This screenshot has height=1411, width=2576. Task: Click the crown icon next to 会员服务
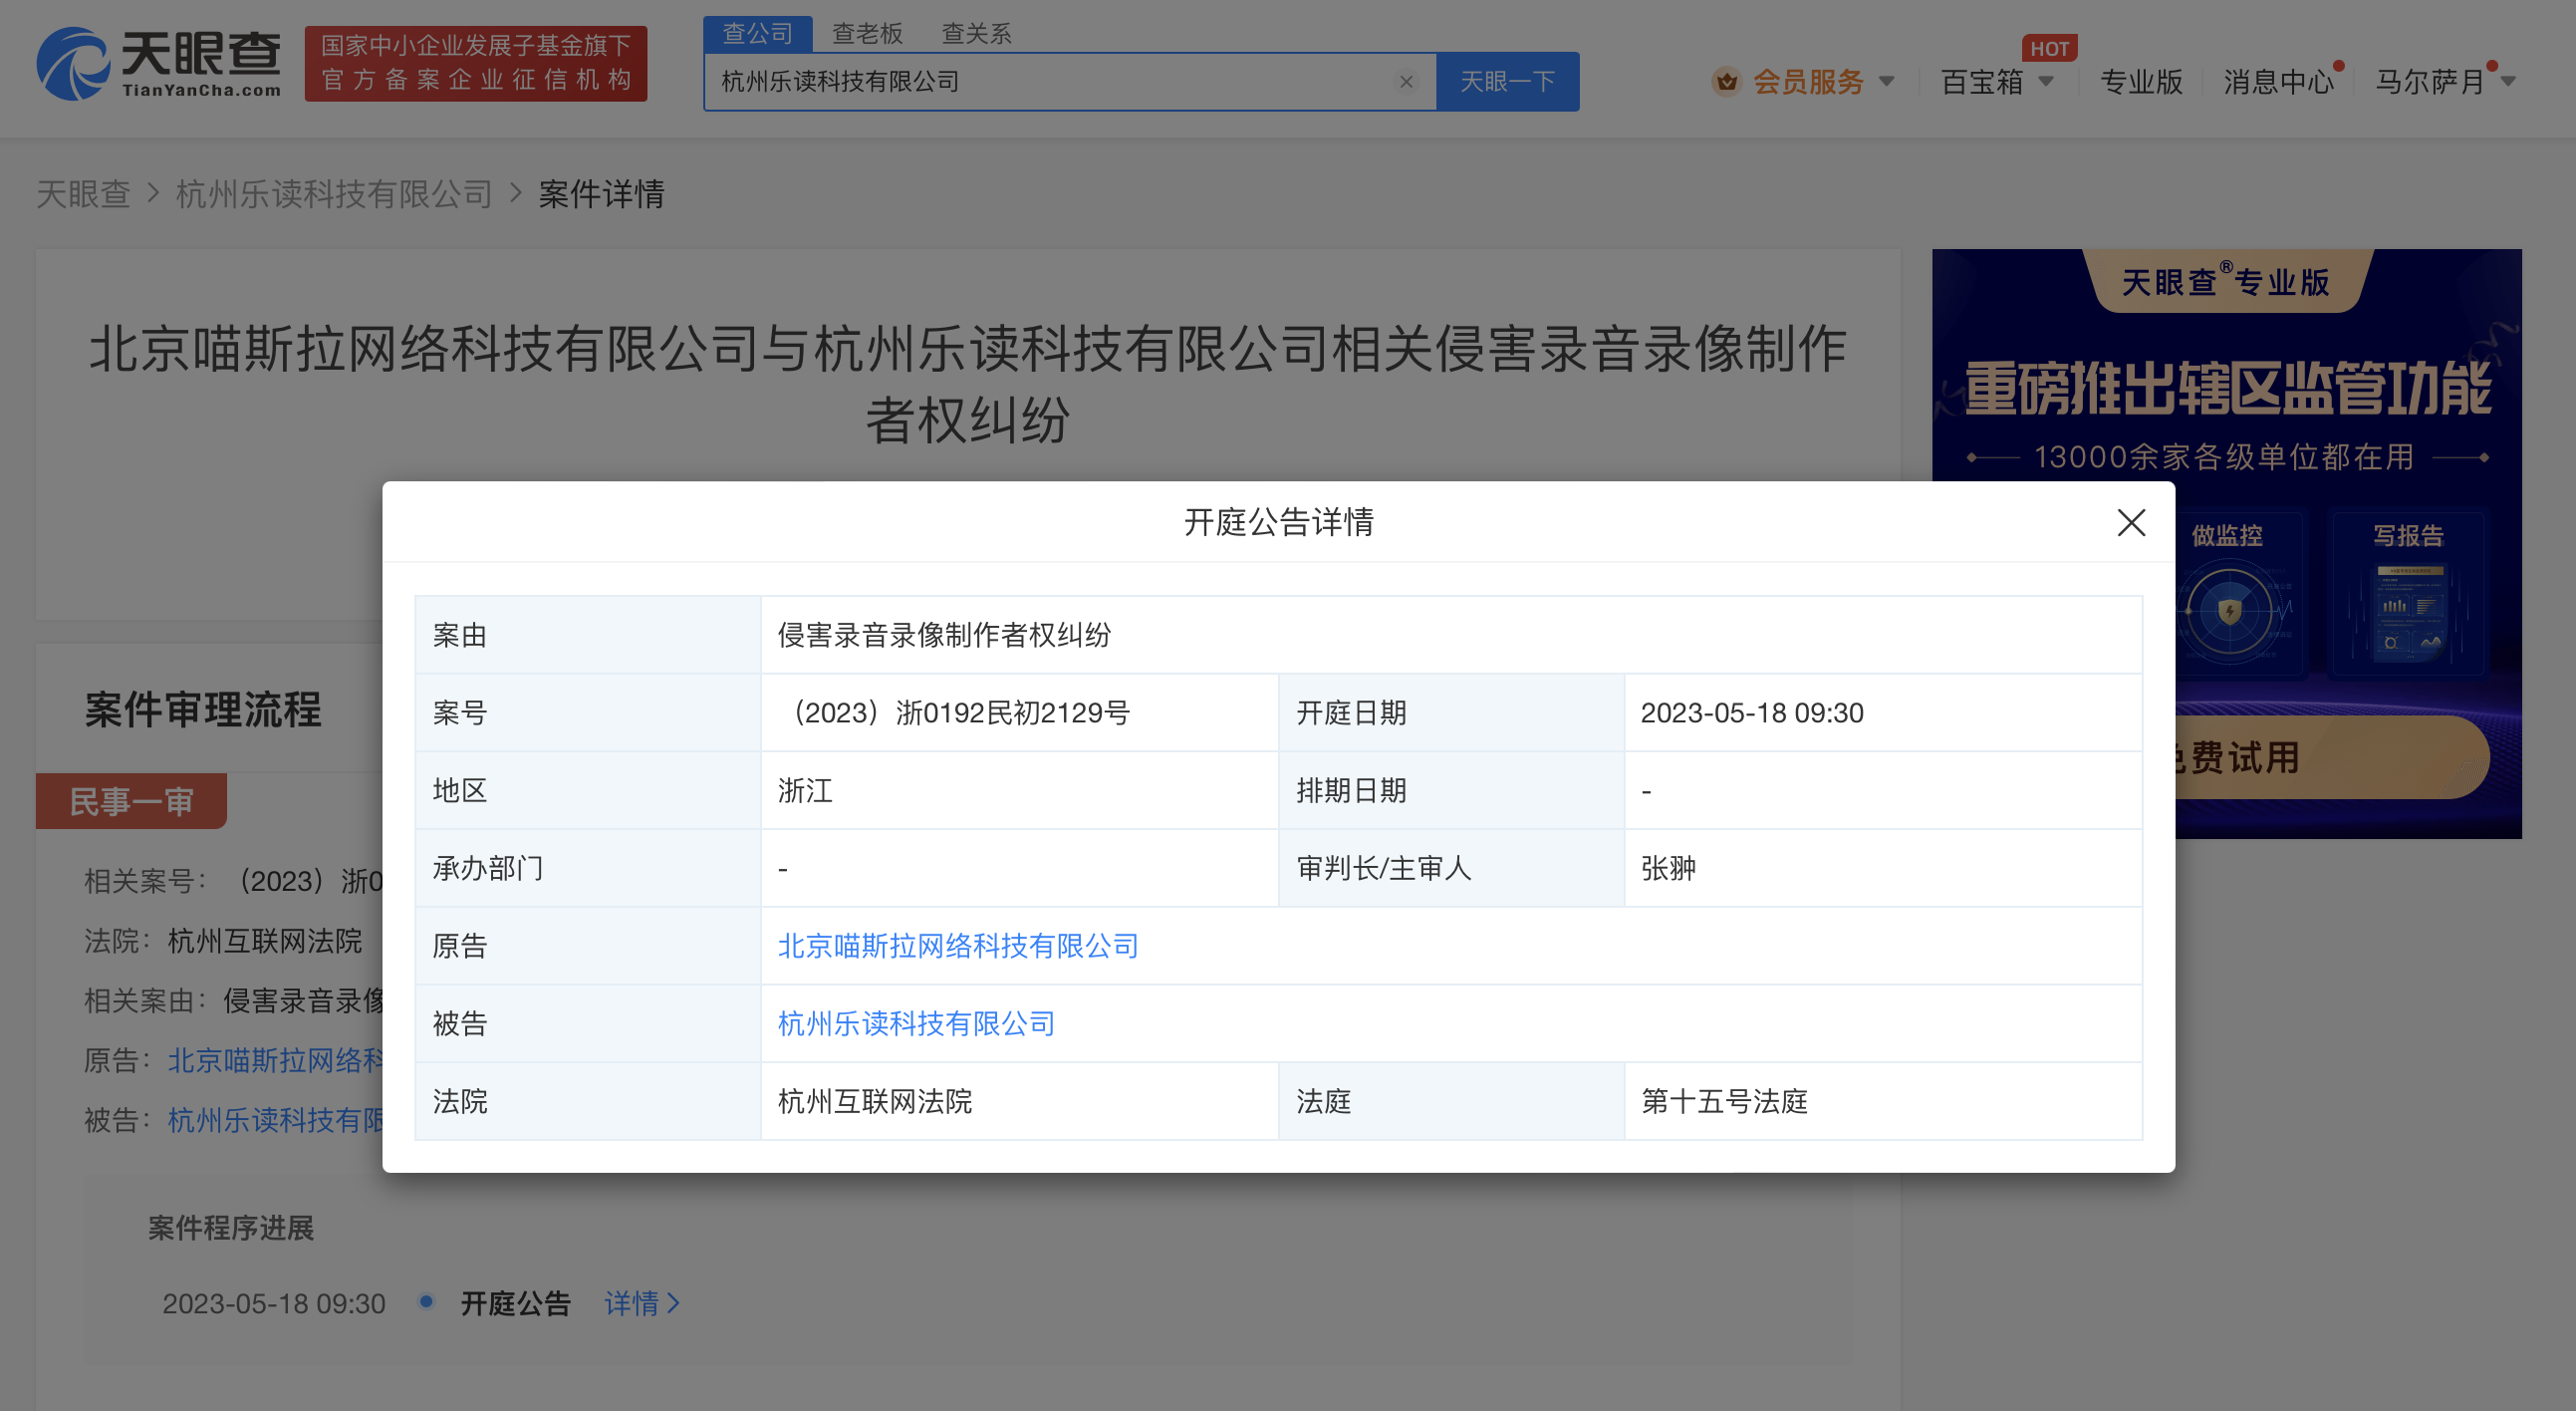click(1726, 82)
